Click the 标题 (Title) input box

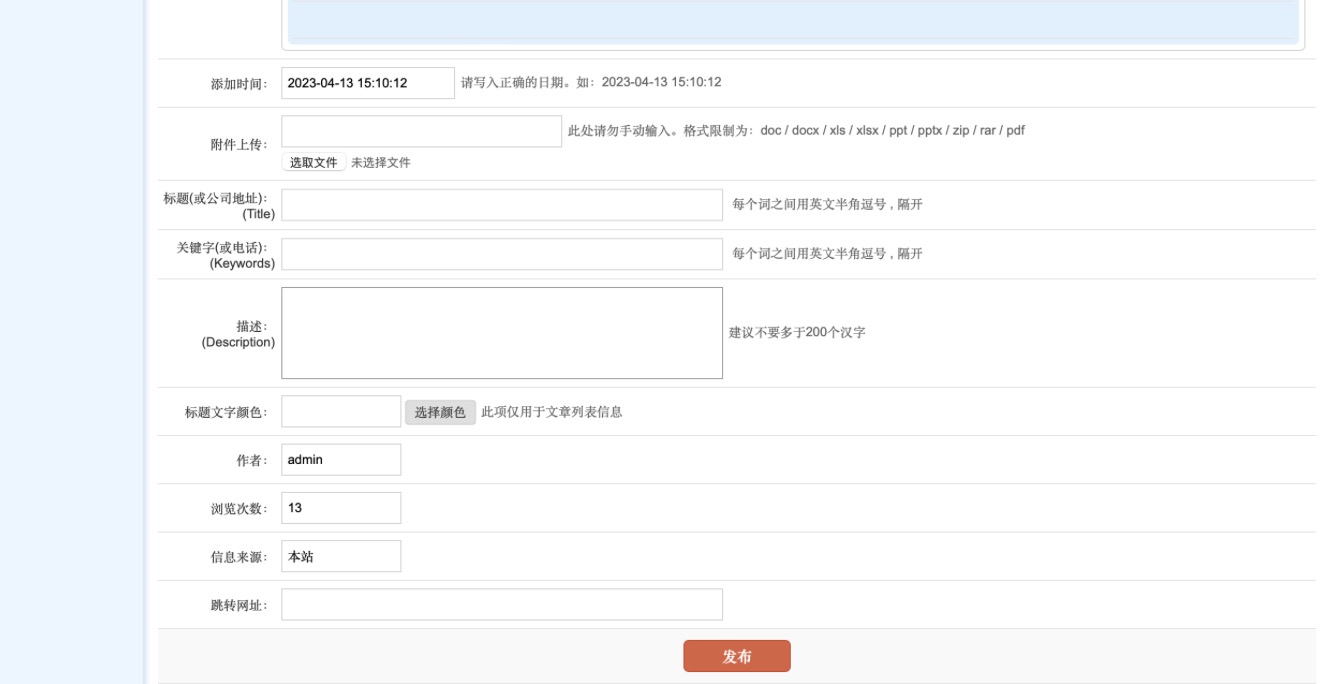pyautogui.click(x=501, y=204)
